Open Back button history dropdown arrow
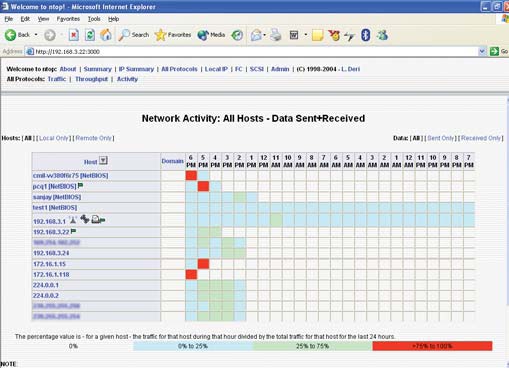The height and width of the screenshot is (368, 509). point(36,35)
